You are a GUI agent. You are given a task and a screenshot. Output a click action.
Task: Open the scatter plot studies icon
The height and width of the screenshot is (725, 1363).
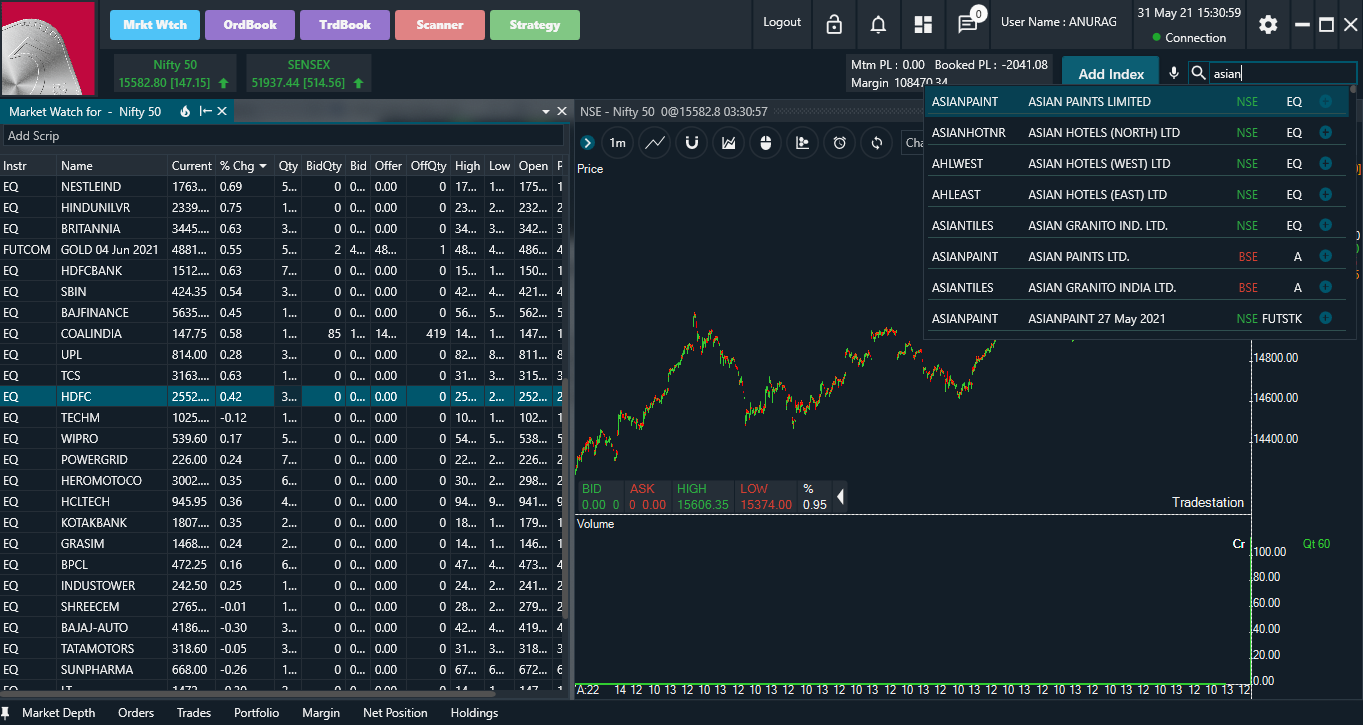802,143
